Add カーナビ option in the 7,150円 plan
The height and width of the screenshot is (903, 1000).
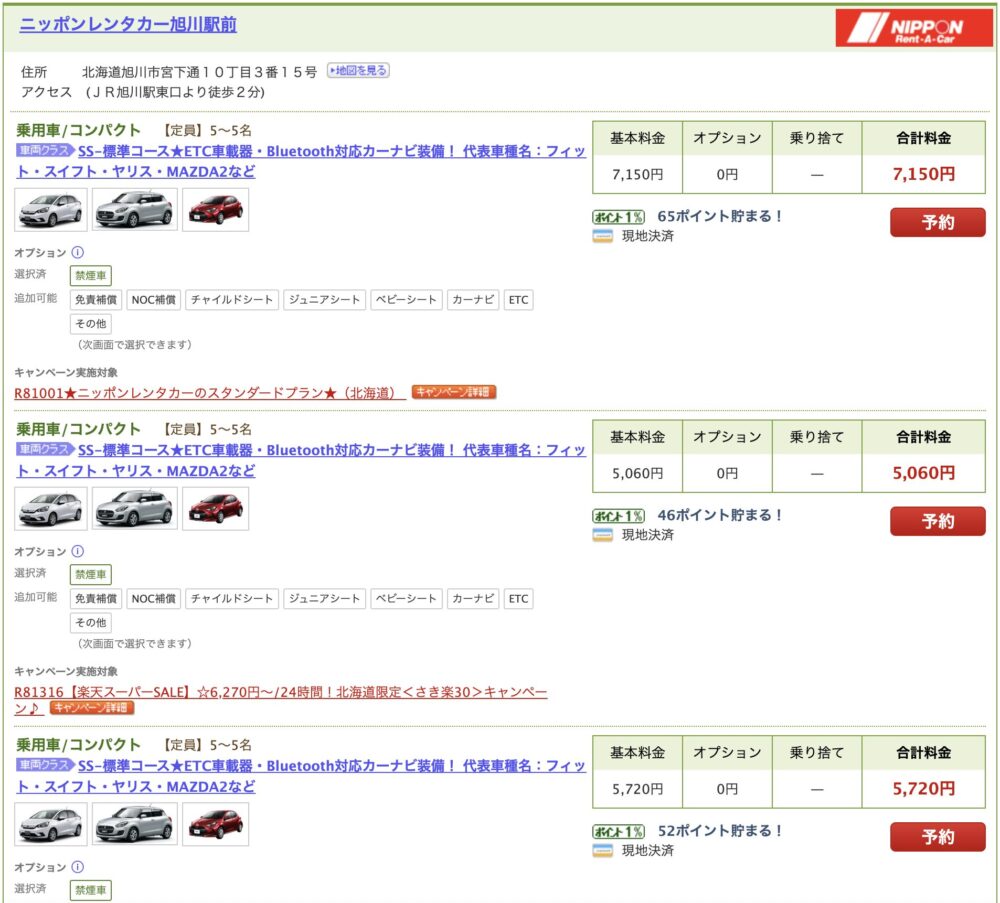pos(473,300)
